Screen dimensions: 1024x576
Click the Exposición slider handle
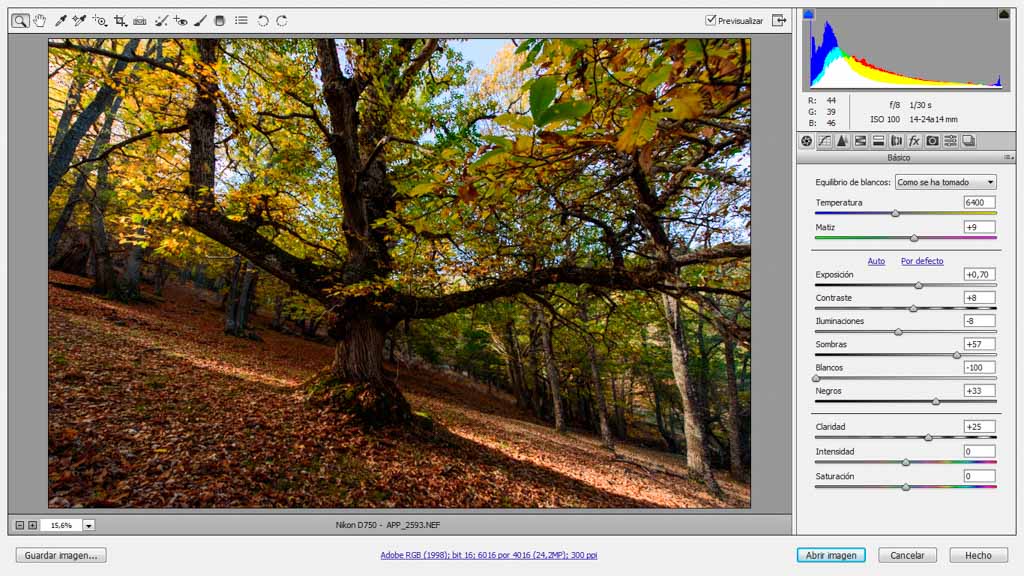tap(918, 285)
